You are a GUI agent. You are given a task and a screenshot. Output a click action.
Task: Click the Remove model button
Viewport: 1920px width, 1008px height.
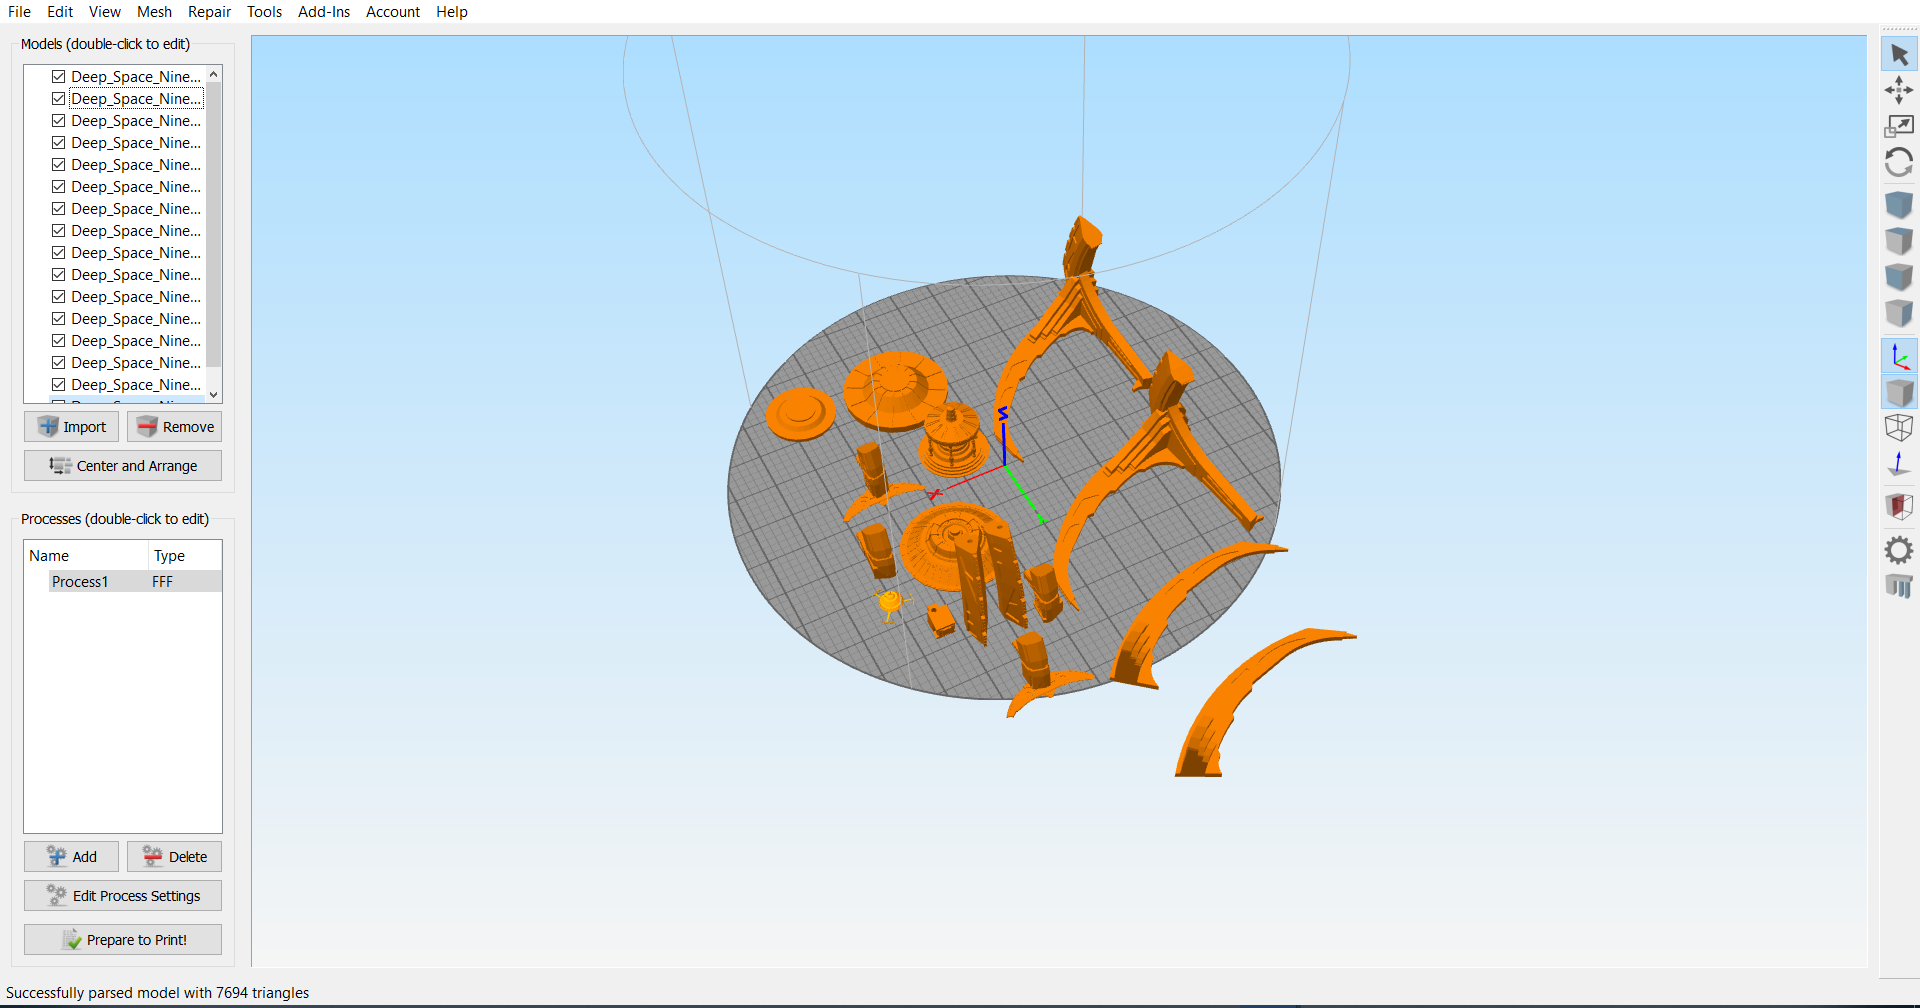point(174,427)
